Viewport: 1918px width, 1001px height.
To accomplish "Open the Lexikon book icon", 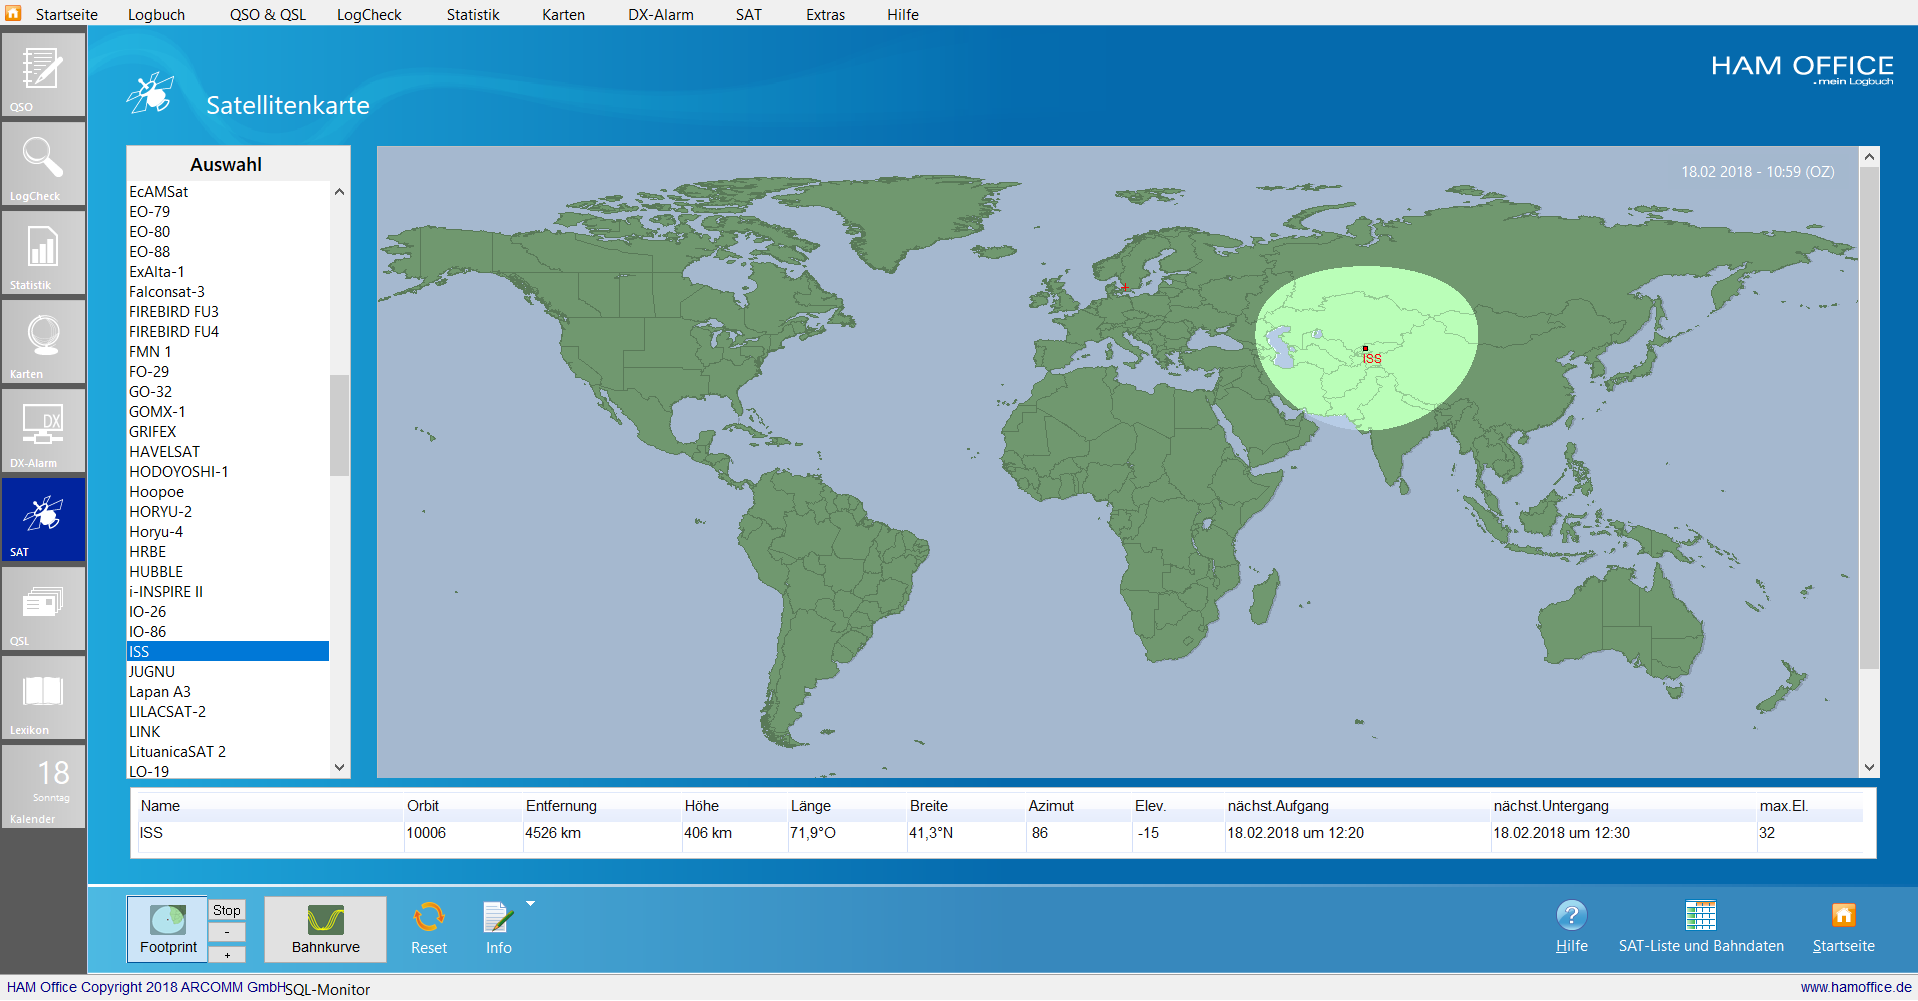I will [x=42, y=697].
